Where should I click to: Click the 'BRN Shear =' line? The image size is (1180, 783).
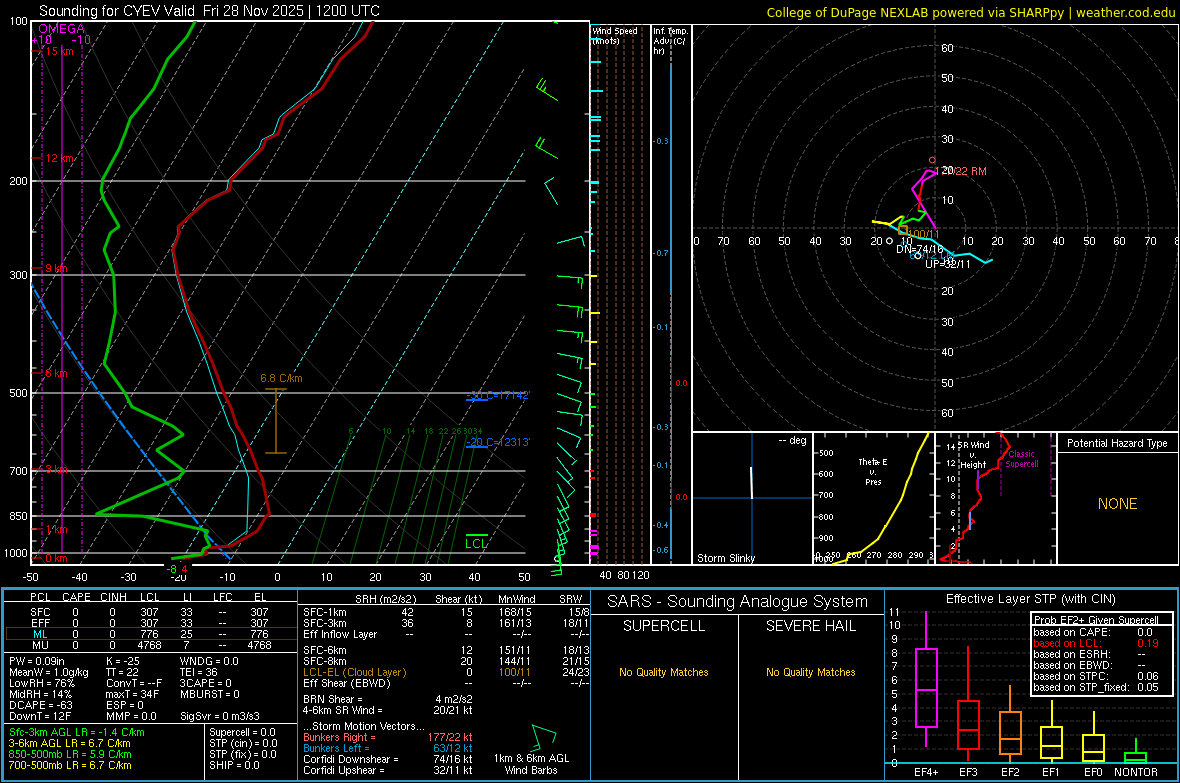388,699
